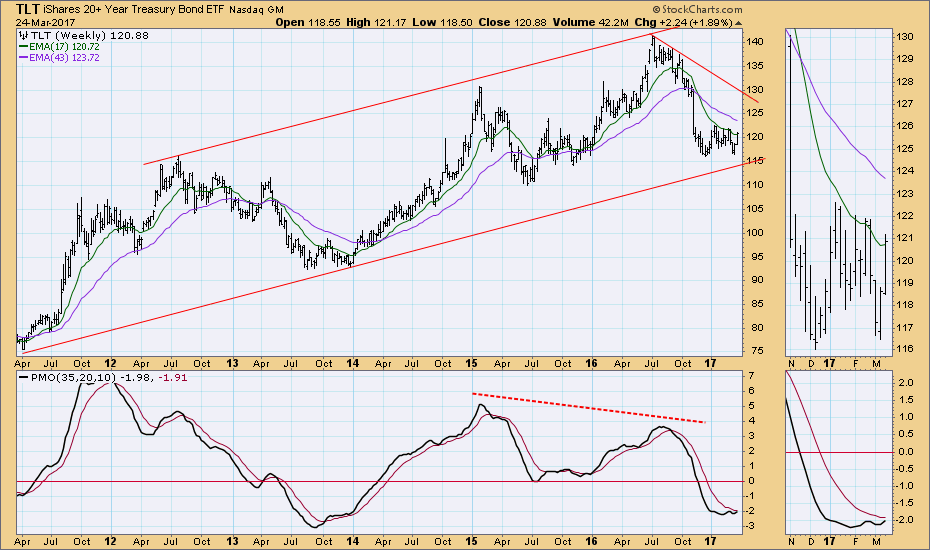Click the Nasdaq GM exchange label
The width and height of the screenshot is (930, 550).
[x=256, y=10]
